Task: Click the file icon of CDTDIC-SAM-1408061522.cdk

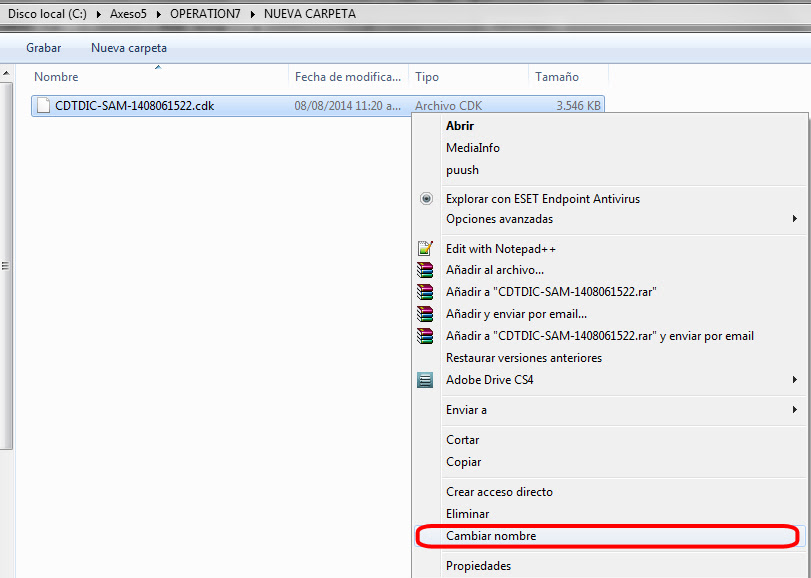Action: (x=43, y=105)
